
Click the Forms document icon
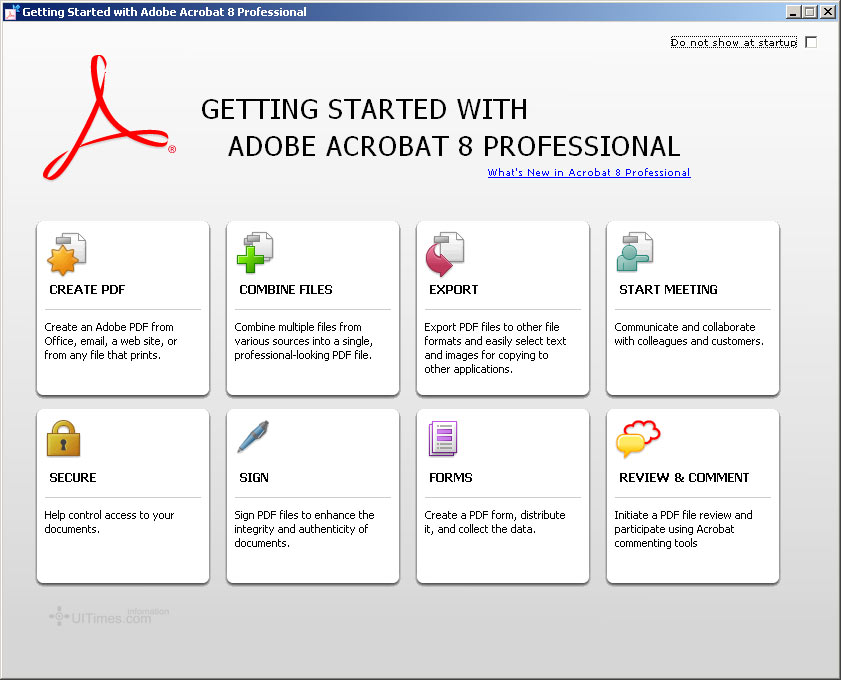click(443, 438)
